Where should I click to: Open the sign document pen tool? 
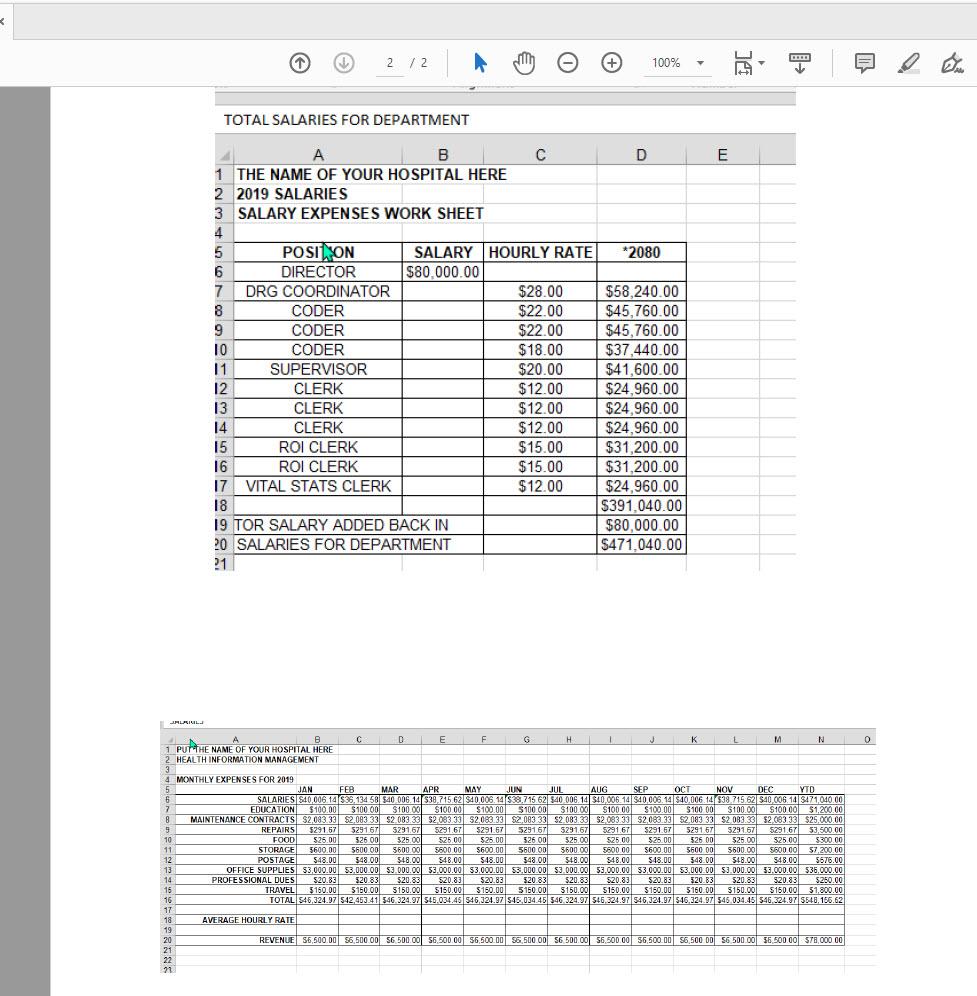tap(951, 63)
